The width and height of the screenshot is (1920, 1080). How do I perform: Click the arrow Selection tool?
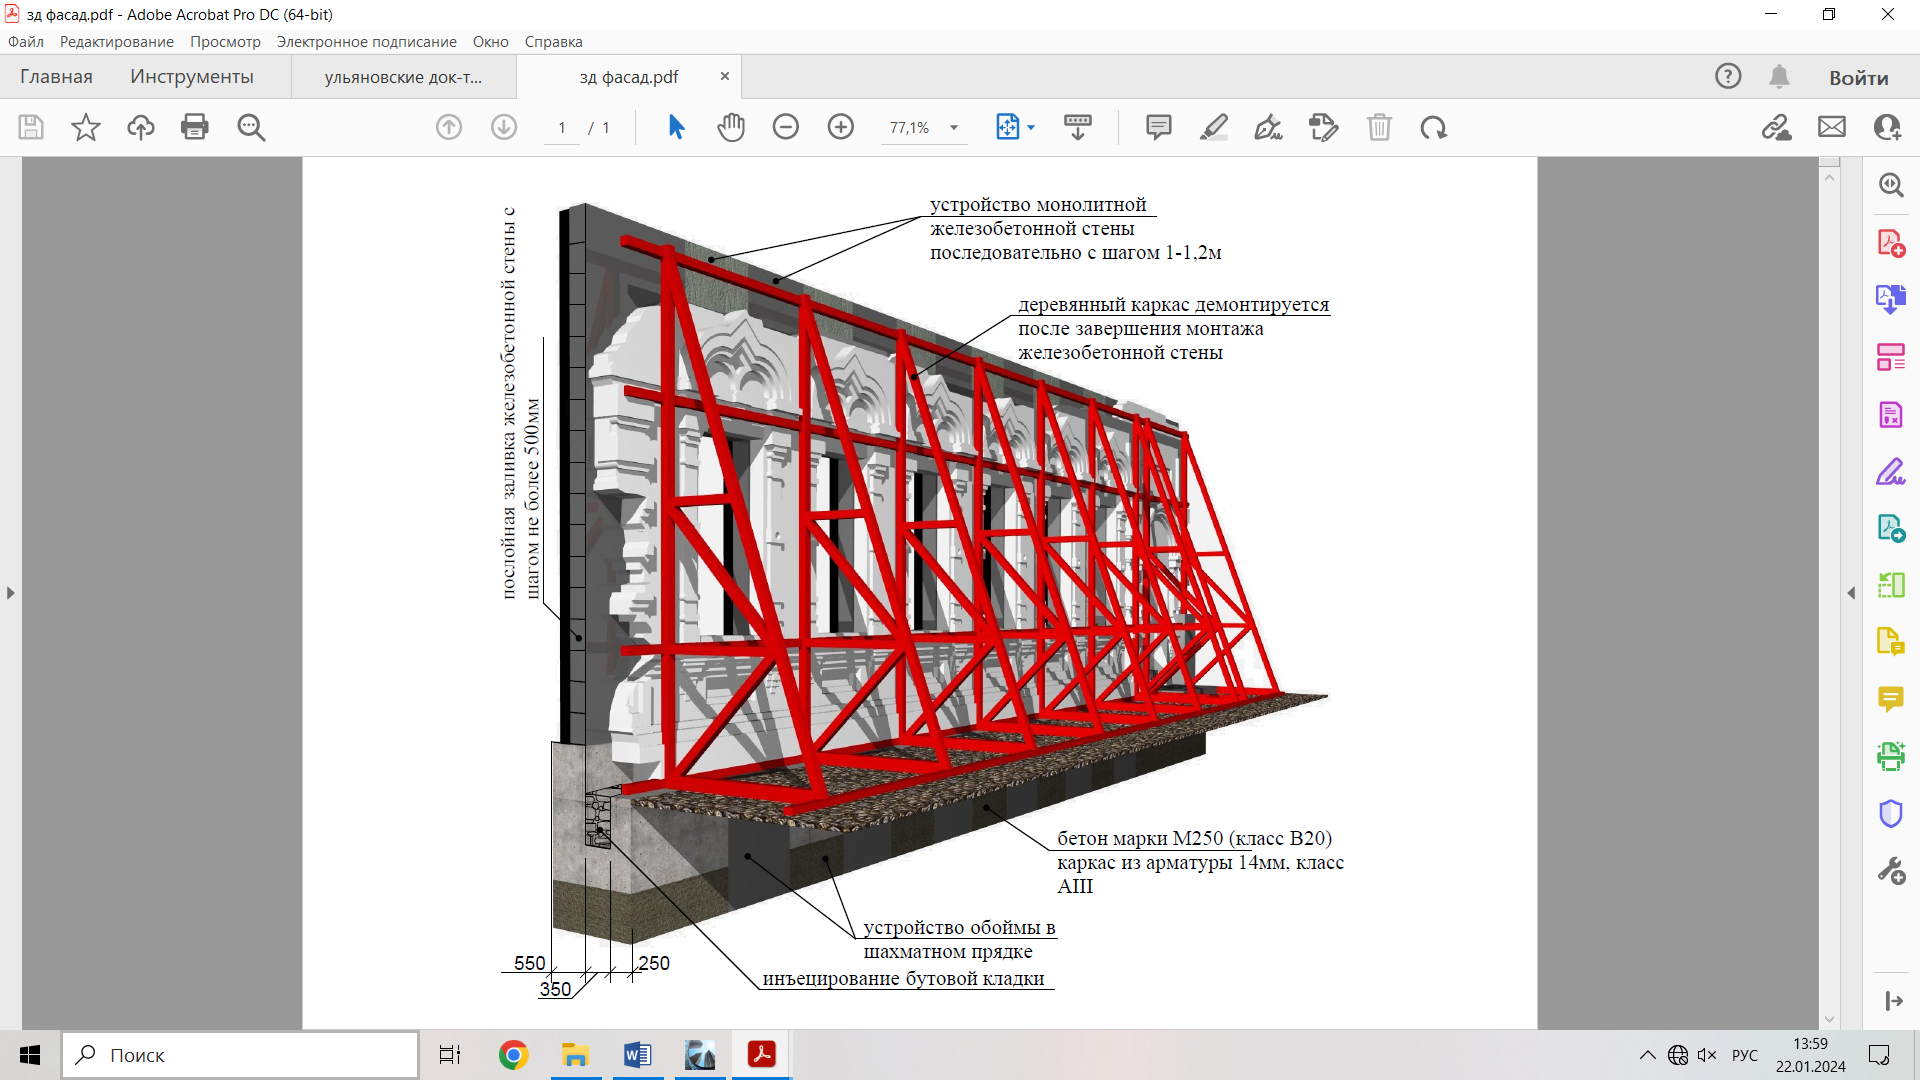pyautogui.click(x=676, y=127)
